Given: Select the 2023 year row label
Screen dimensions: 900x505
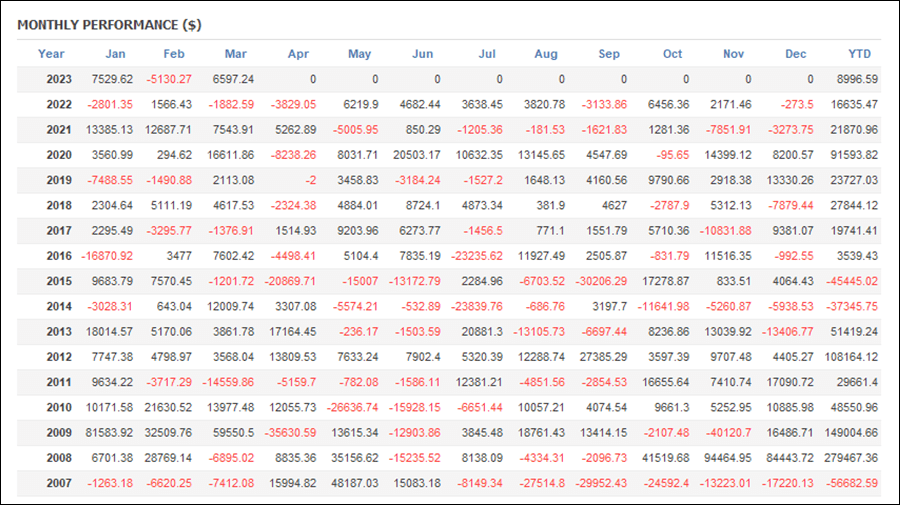Looking at the screenshot, I should (x=59, y=79).
